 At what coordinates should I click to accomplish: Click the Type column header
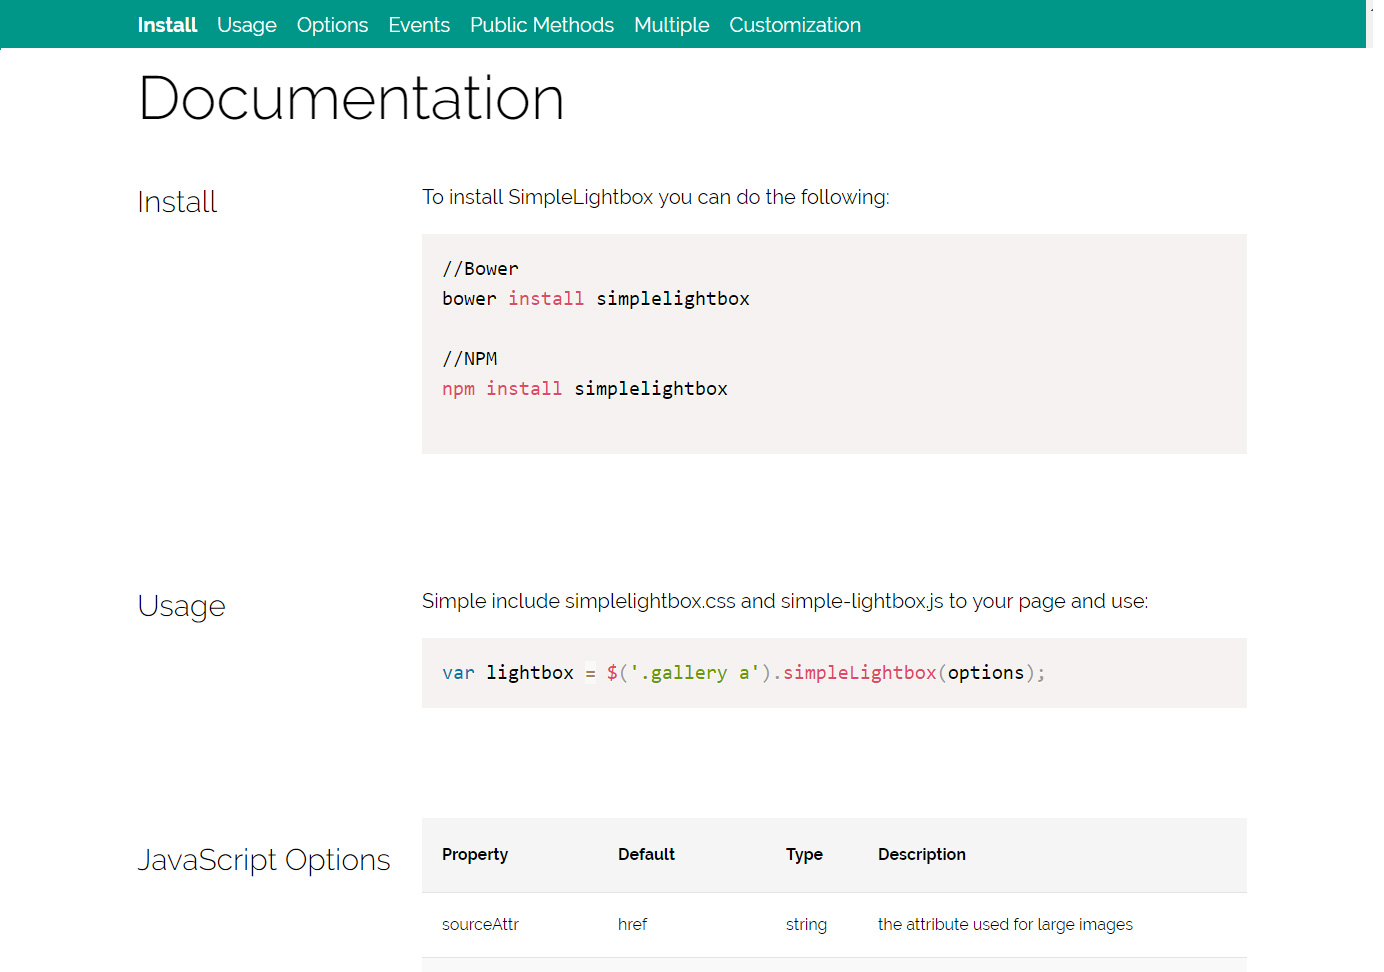coord(804,855)
